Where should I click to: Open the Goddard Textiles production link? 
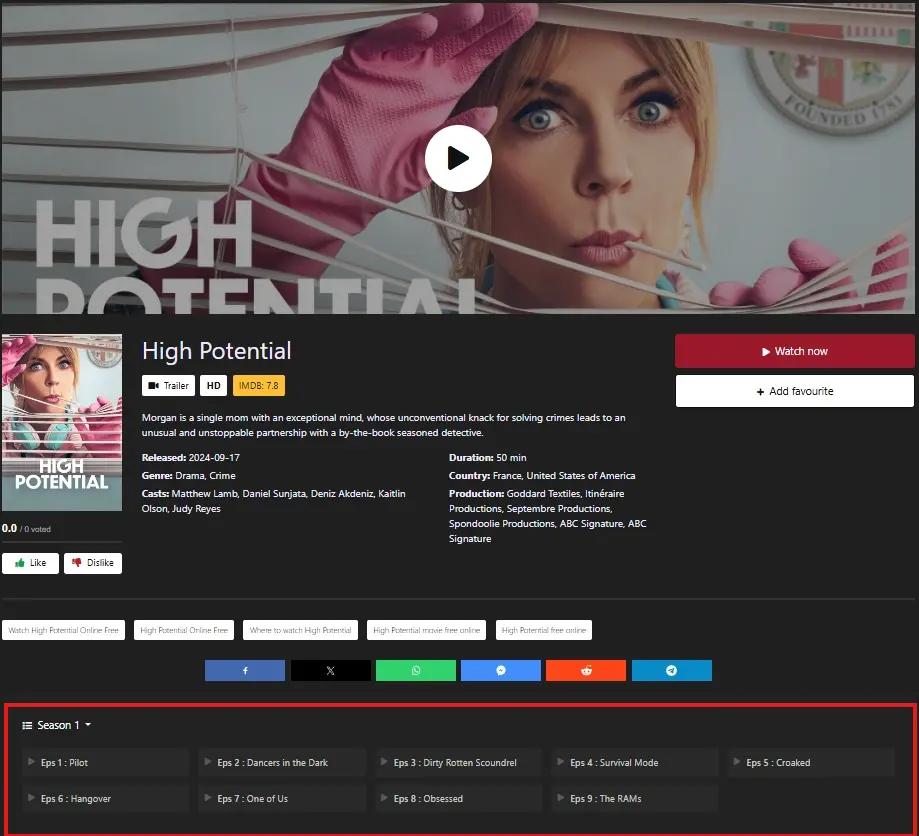[543, 494]
